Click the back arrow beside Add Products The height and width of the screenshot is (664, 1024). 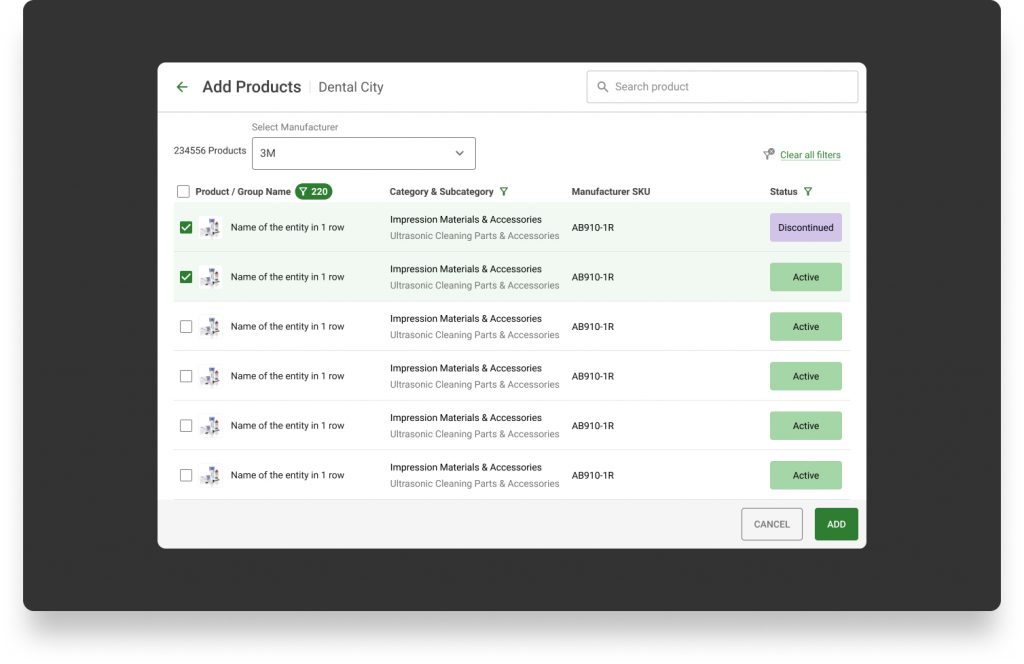tap(182, 87)
